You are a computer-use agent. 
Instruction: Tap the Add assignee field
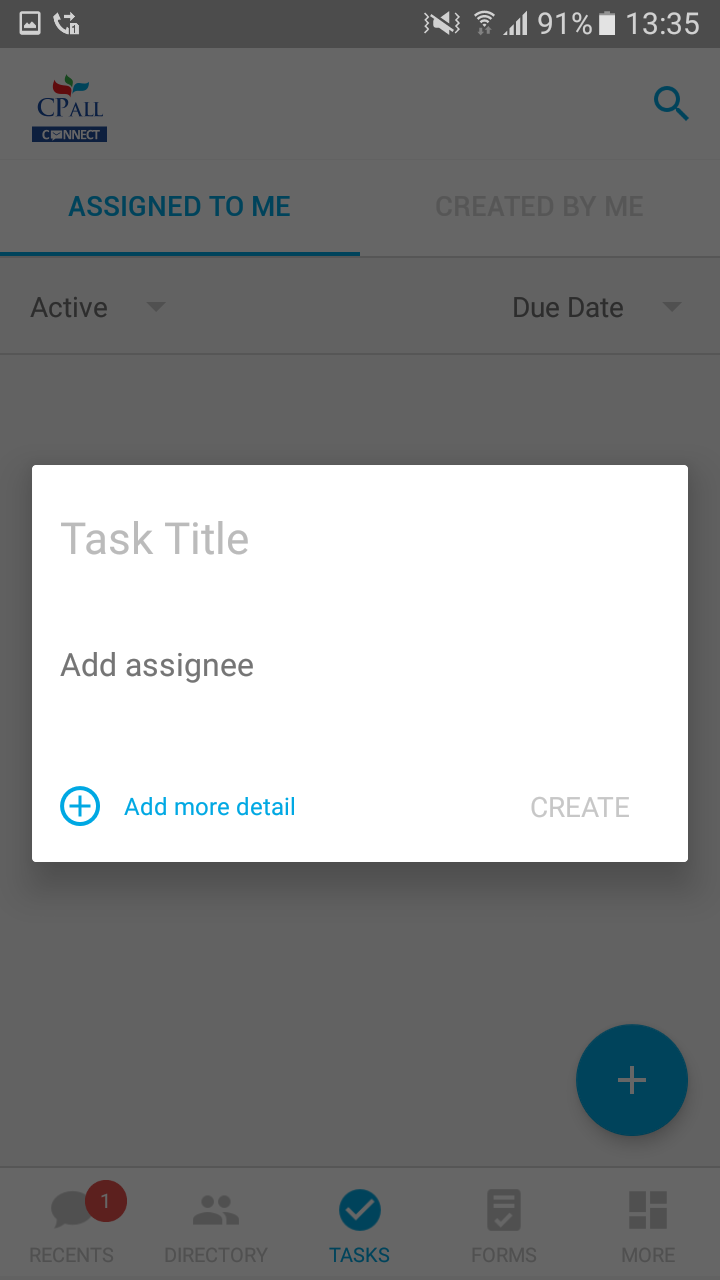[360, 665]
